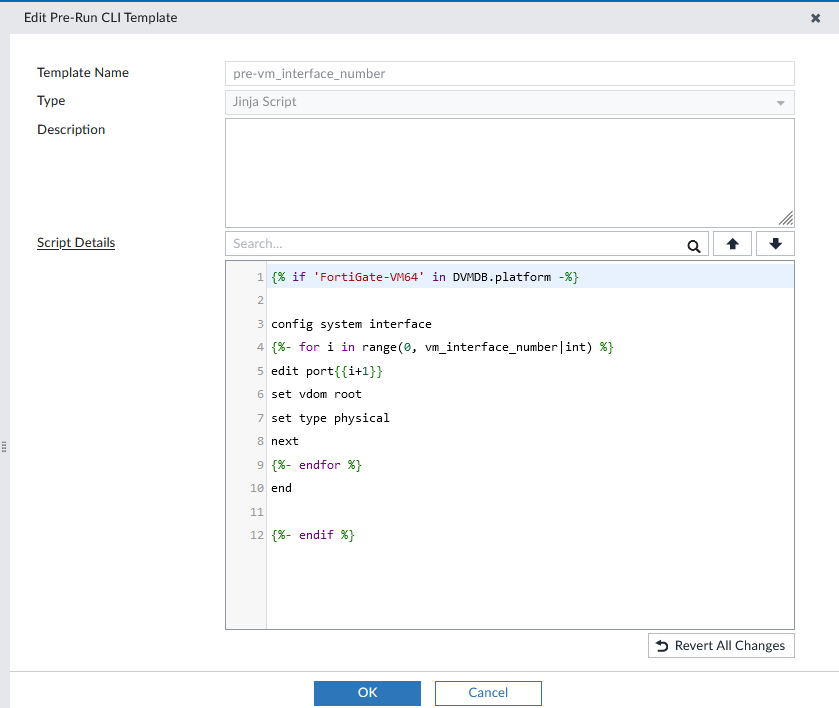Click the Cancel button
The width and height of the screenshot is (839, 708).
(487, 692)
